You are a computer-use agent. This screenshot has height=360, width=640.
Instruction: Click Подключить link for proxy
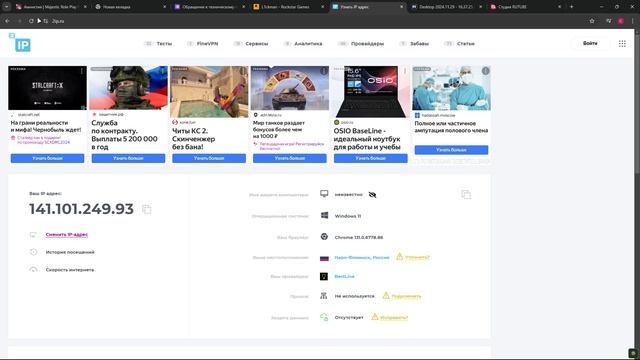[406, 296]
